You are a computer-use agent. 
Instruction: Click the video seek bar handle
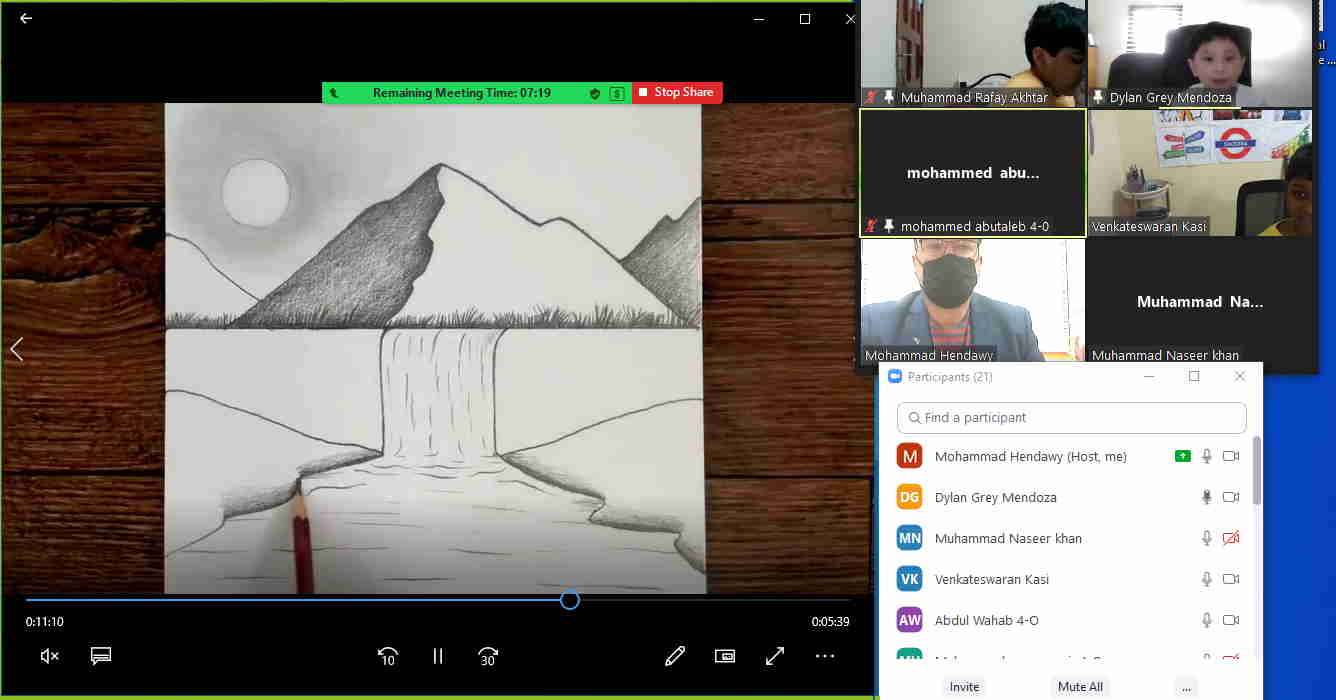point(569,600)
